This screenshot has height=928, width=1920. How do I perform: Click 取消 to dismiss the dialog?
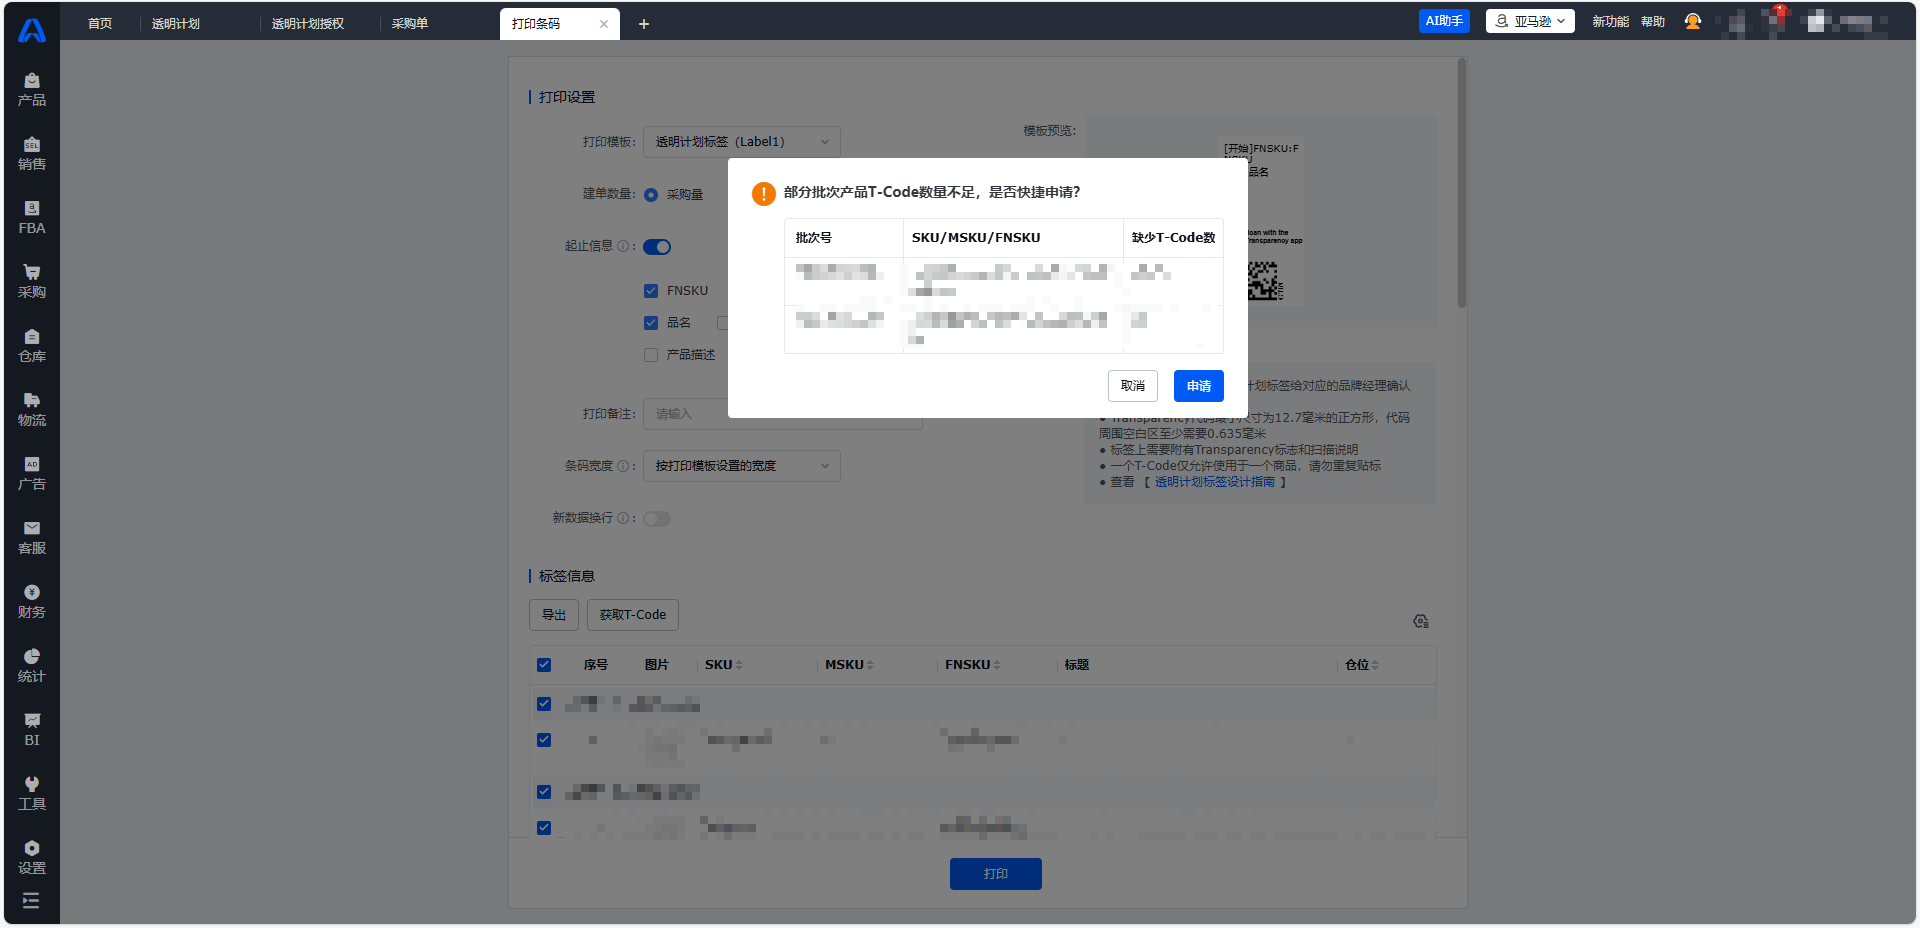[1132, 386]
